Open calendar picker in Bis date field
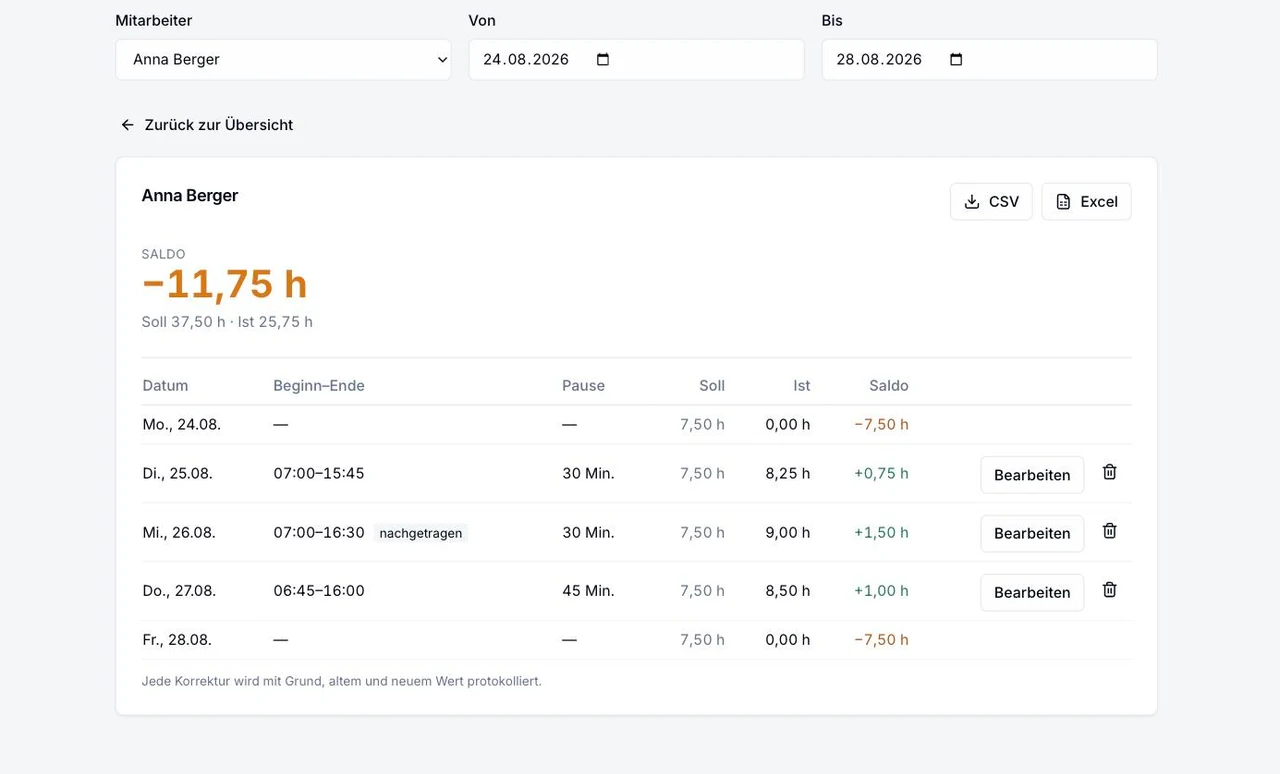 [956, 59]
